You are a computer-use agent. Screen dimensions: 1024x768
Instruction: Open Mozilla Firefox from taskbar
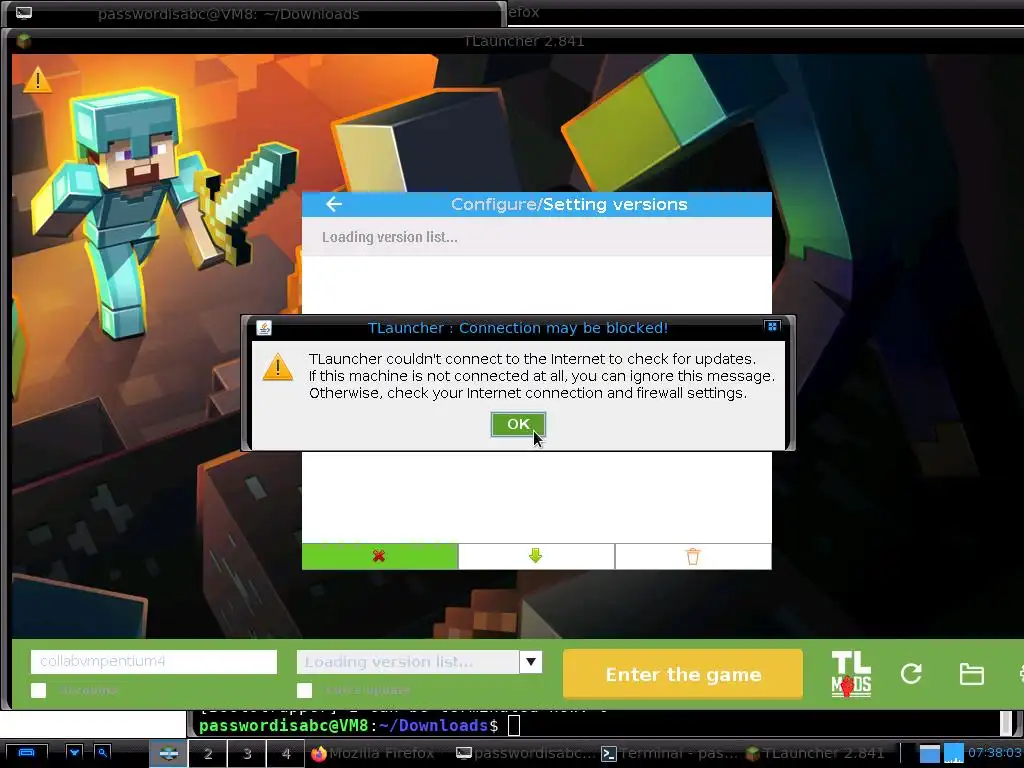point(373,753)
